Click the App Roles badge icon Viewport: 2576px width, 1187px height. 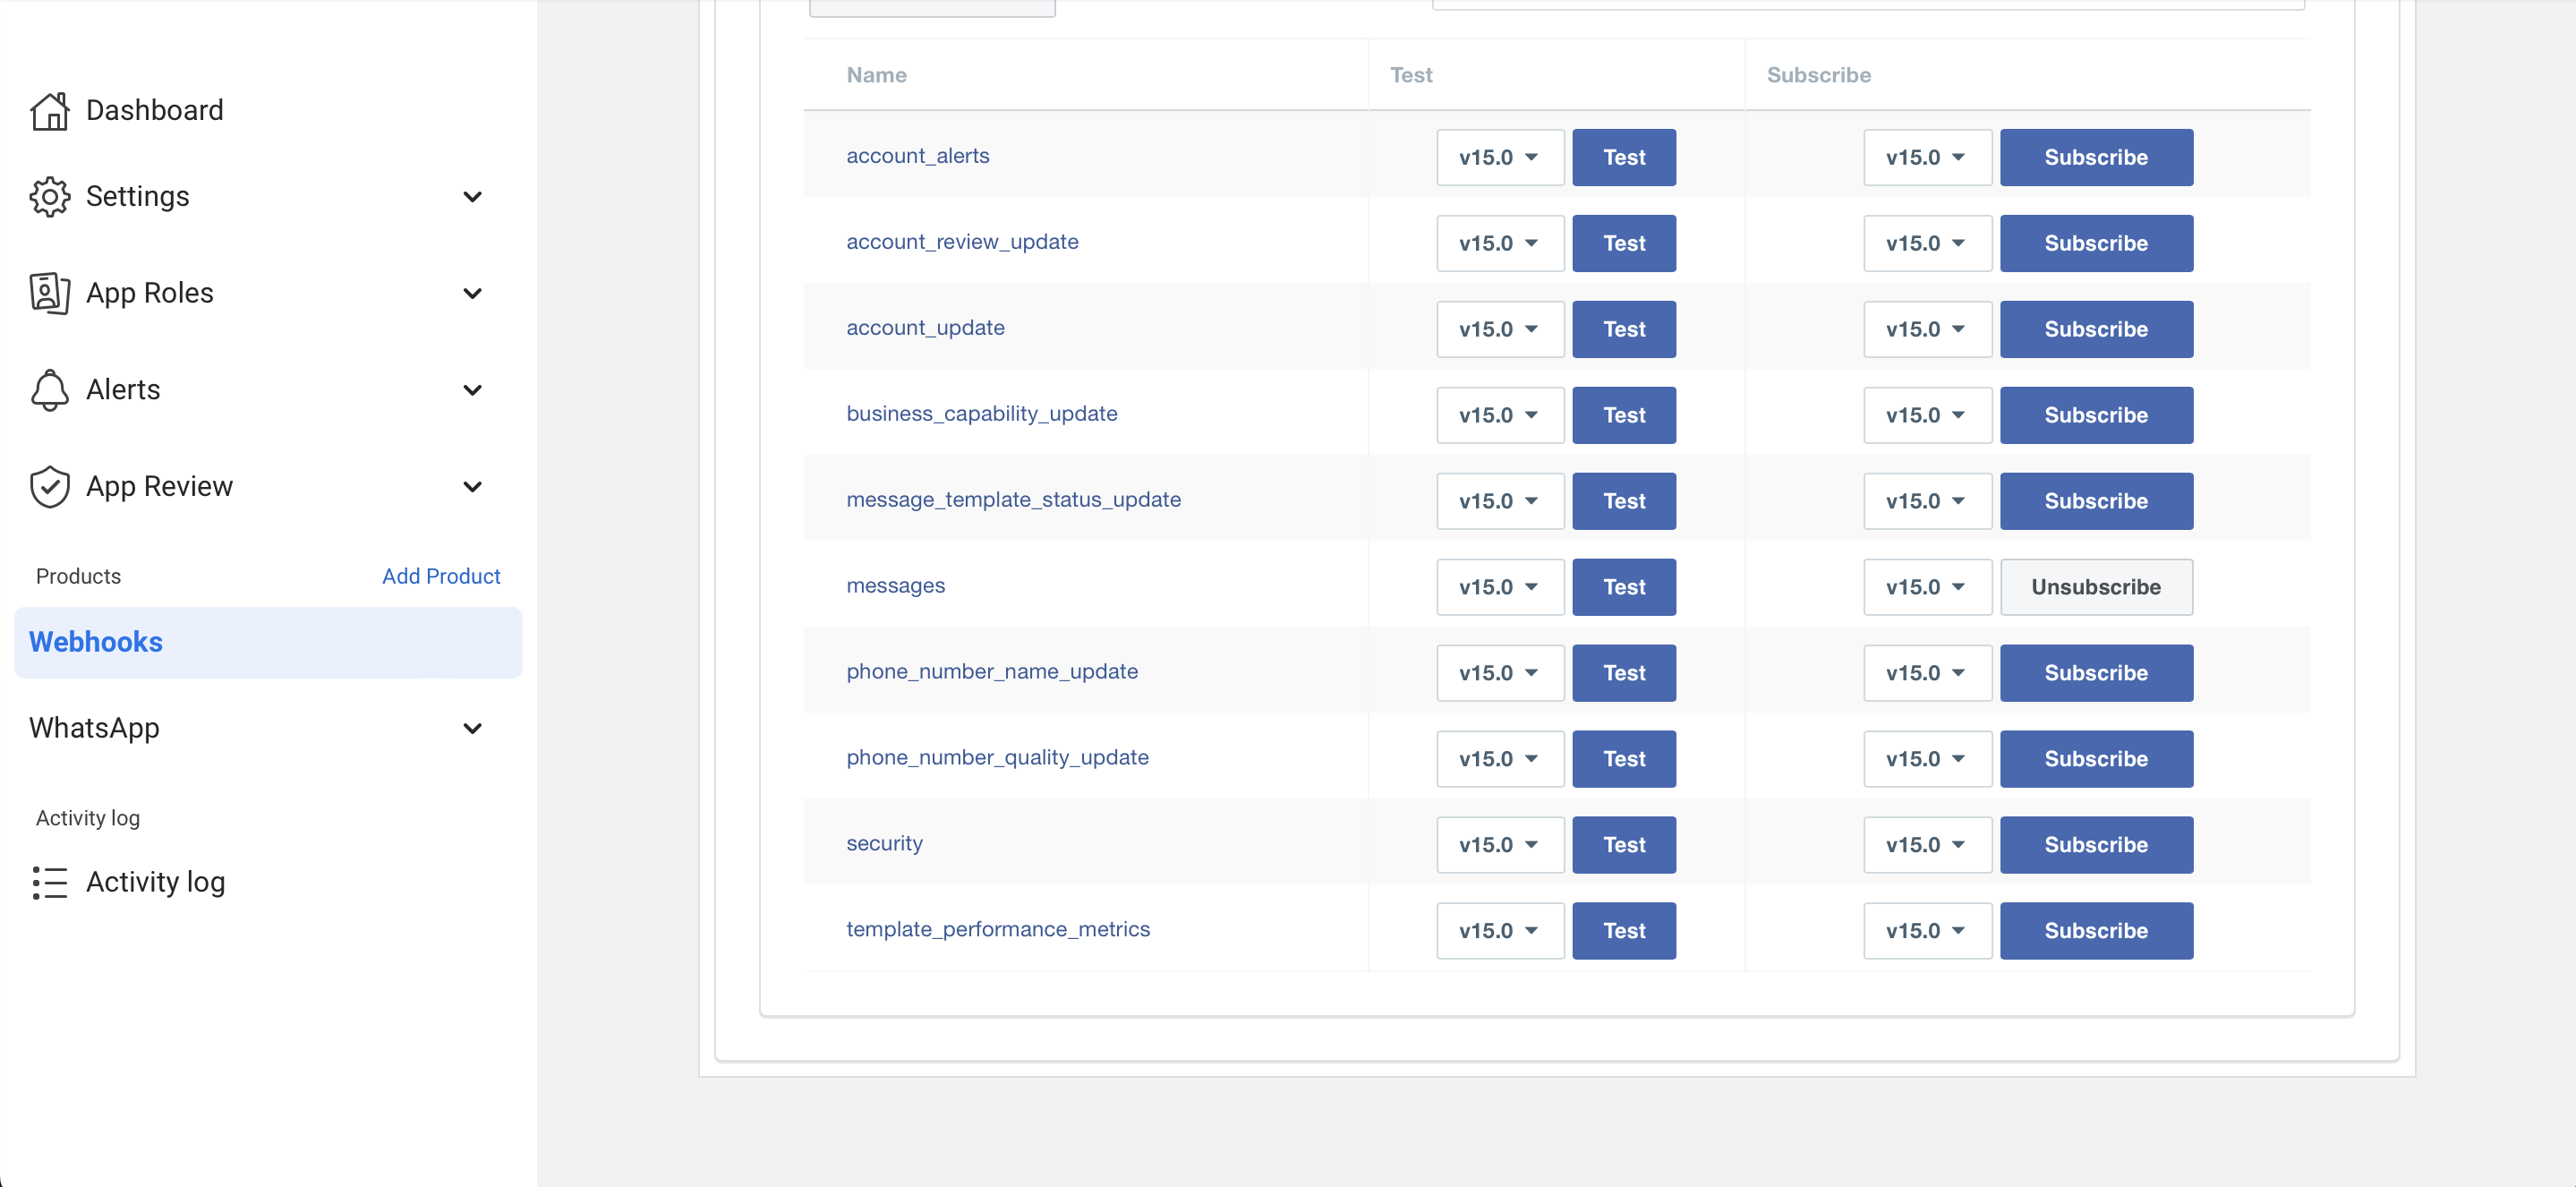click(x=49, y=293)
